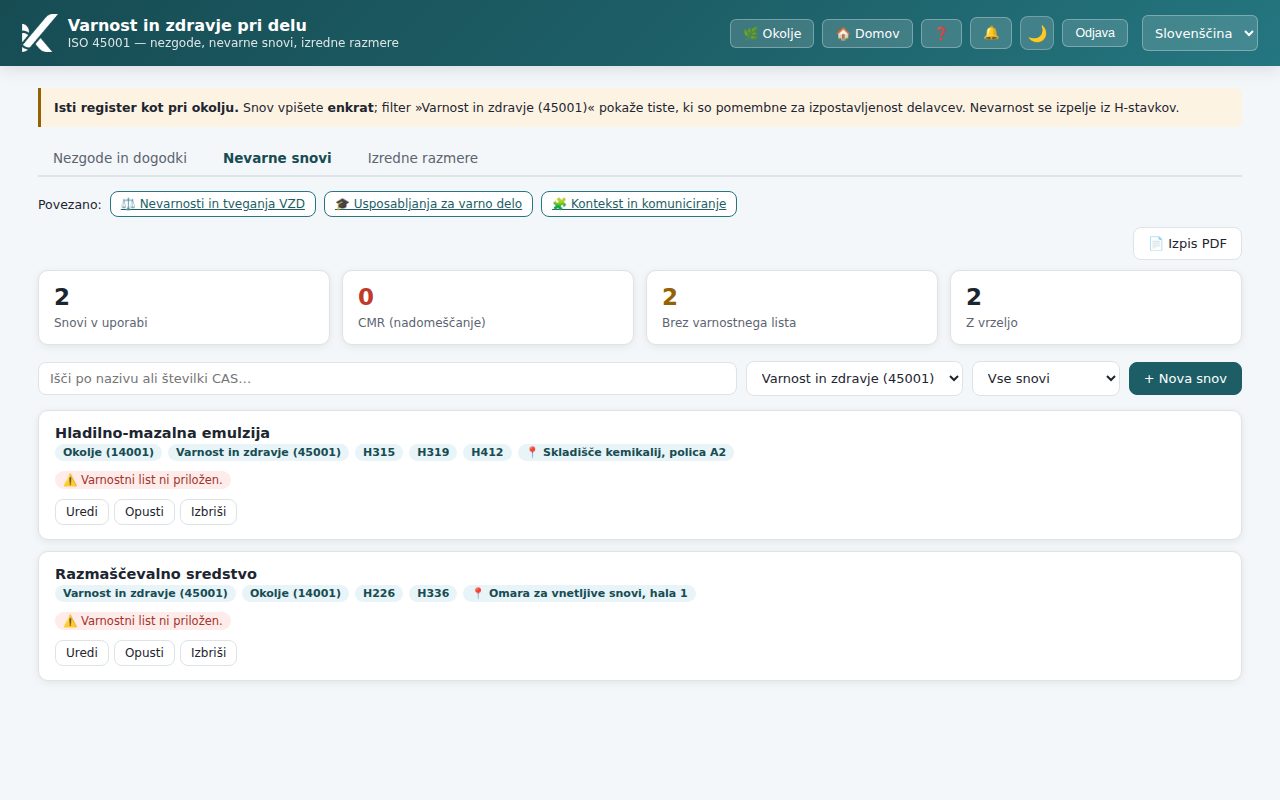
Task: Click H226 hazard tag
Action: pyautogui.click(x=379, y=593)
